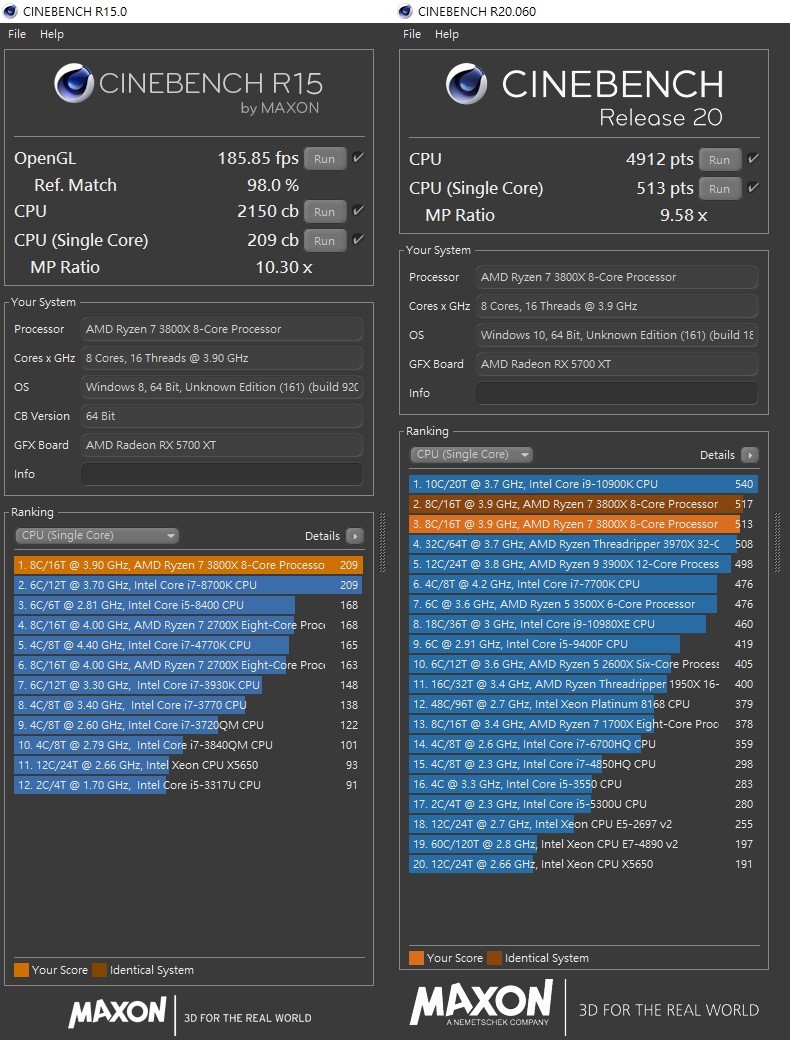Expand ranking Details arrow in R20

(x=750, y=455)
